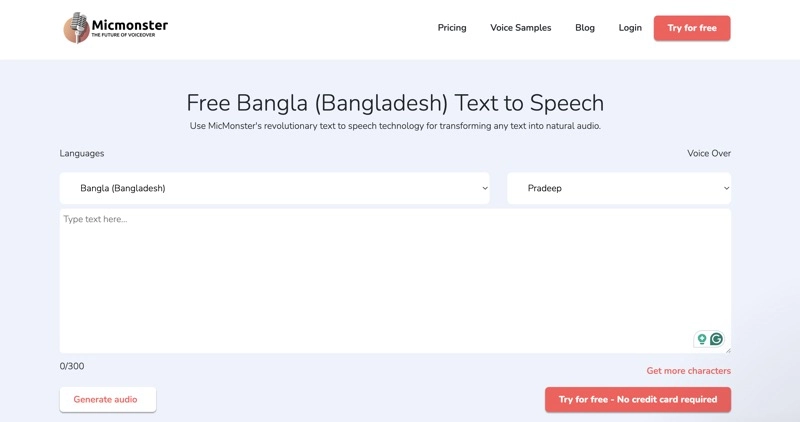Click the 0/300 character counter

pyautogui.click(x=72, y=366)
